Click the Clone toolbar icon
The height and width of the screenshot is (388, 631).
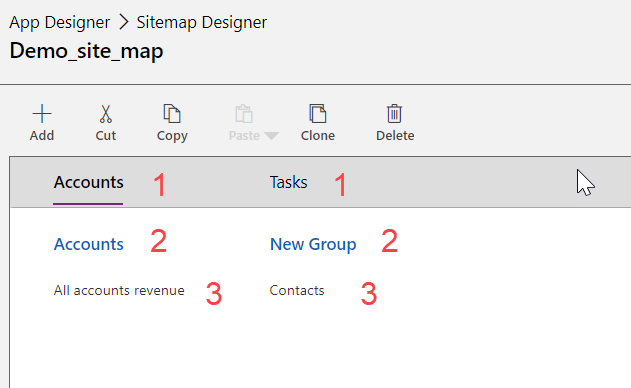pos(318,114)
